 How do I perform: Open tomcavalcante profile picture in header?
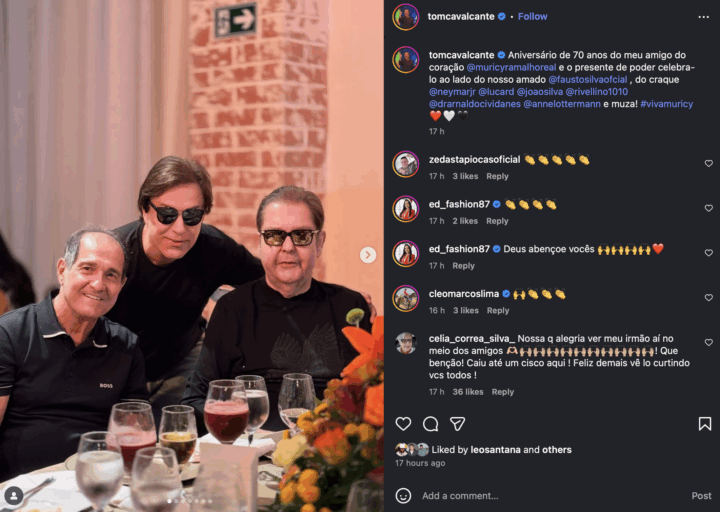click(x=405, y=17)
